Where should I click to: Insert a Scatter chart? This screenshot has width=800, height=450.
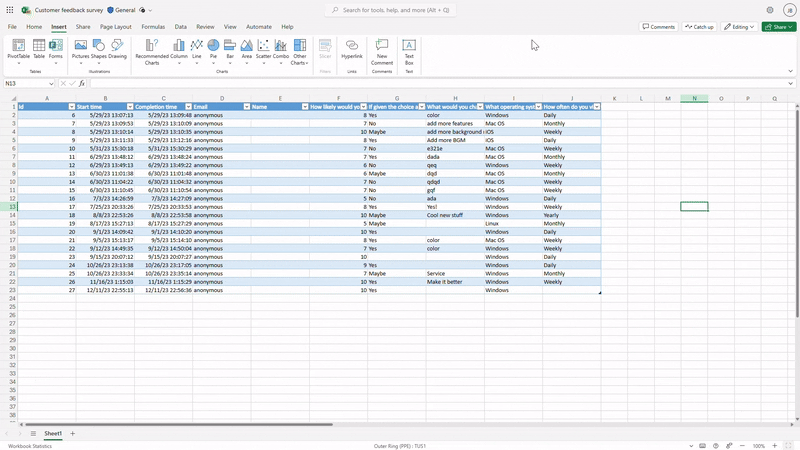[x=263, y=51]
